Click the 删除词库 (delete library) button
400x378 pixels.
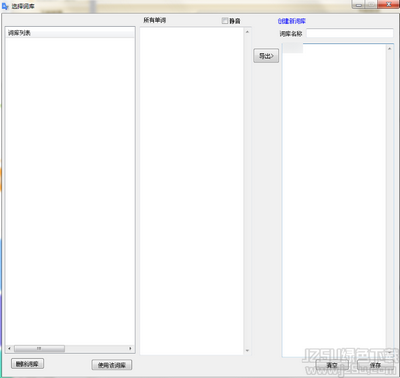(x=27, y=364)
